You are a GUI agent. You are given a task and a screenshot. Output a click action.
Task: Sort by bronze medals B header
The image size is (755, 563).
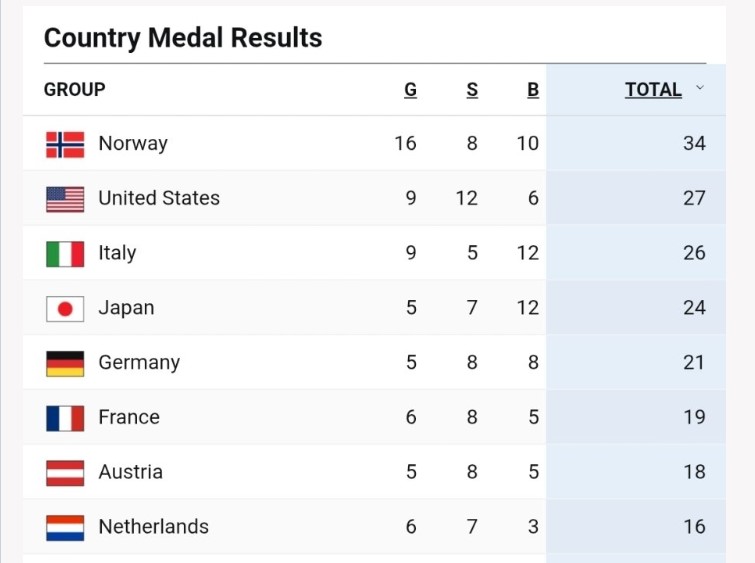coord(533,90)
